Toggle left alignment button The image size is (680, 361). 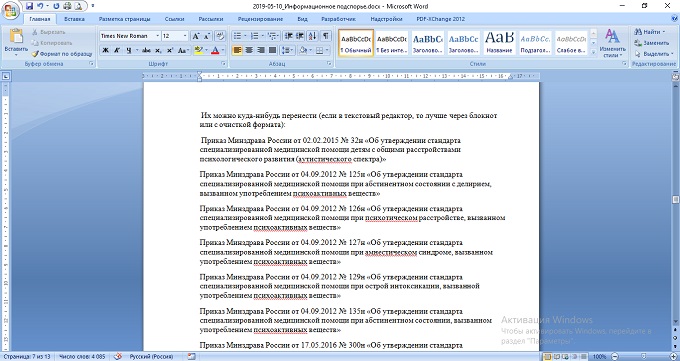(237, 50)
